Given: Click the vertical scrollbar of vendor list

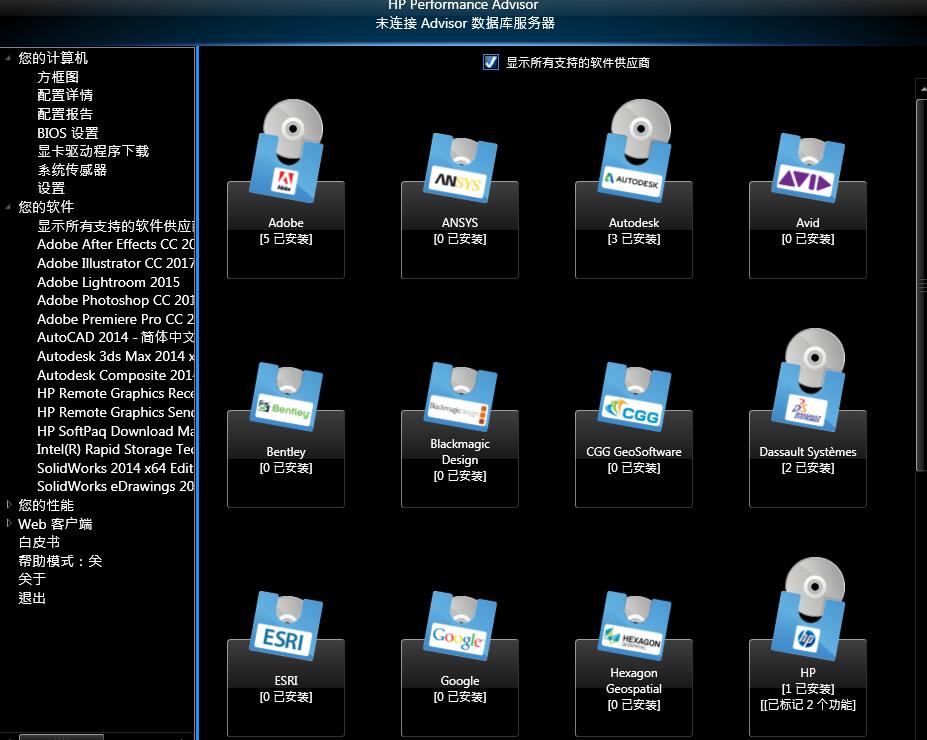Looking at the screenshot, I should 922,285.
